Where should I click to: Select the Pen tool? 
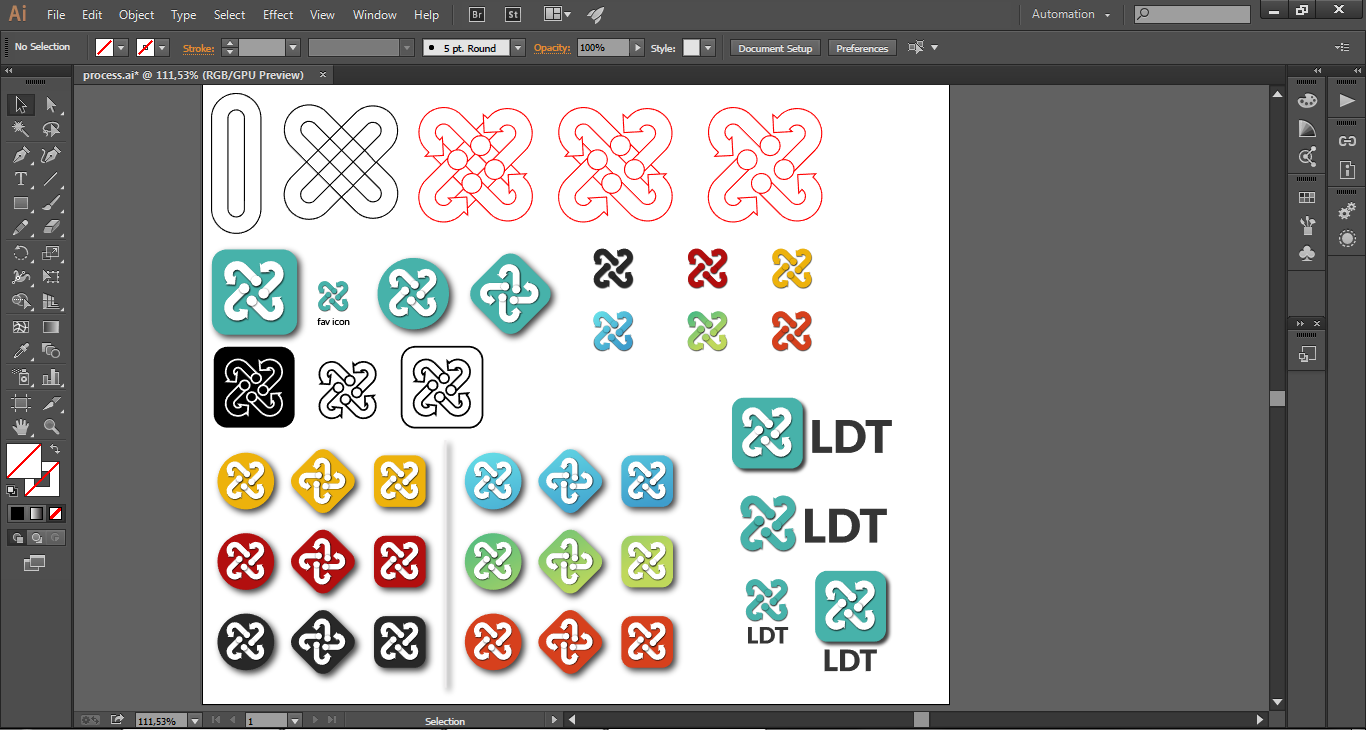[21, 155]
